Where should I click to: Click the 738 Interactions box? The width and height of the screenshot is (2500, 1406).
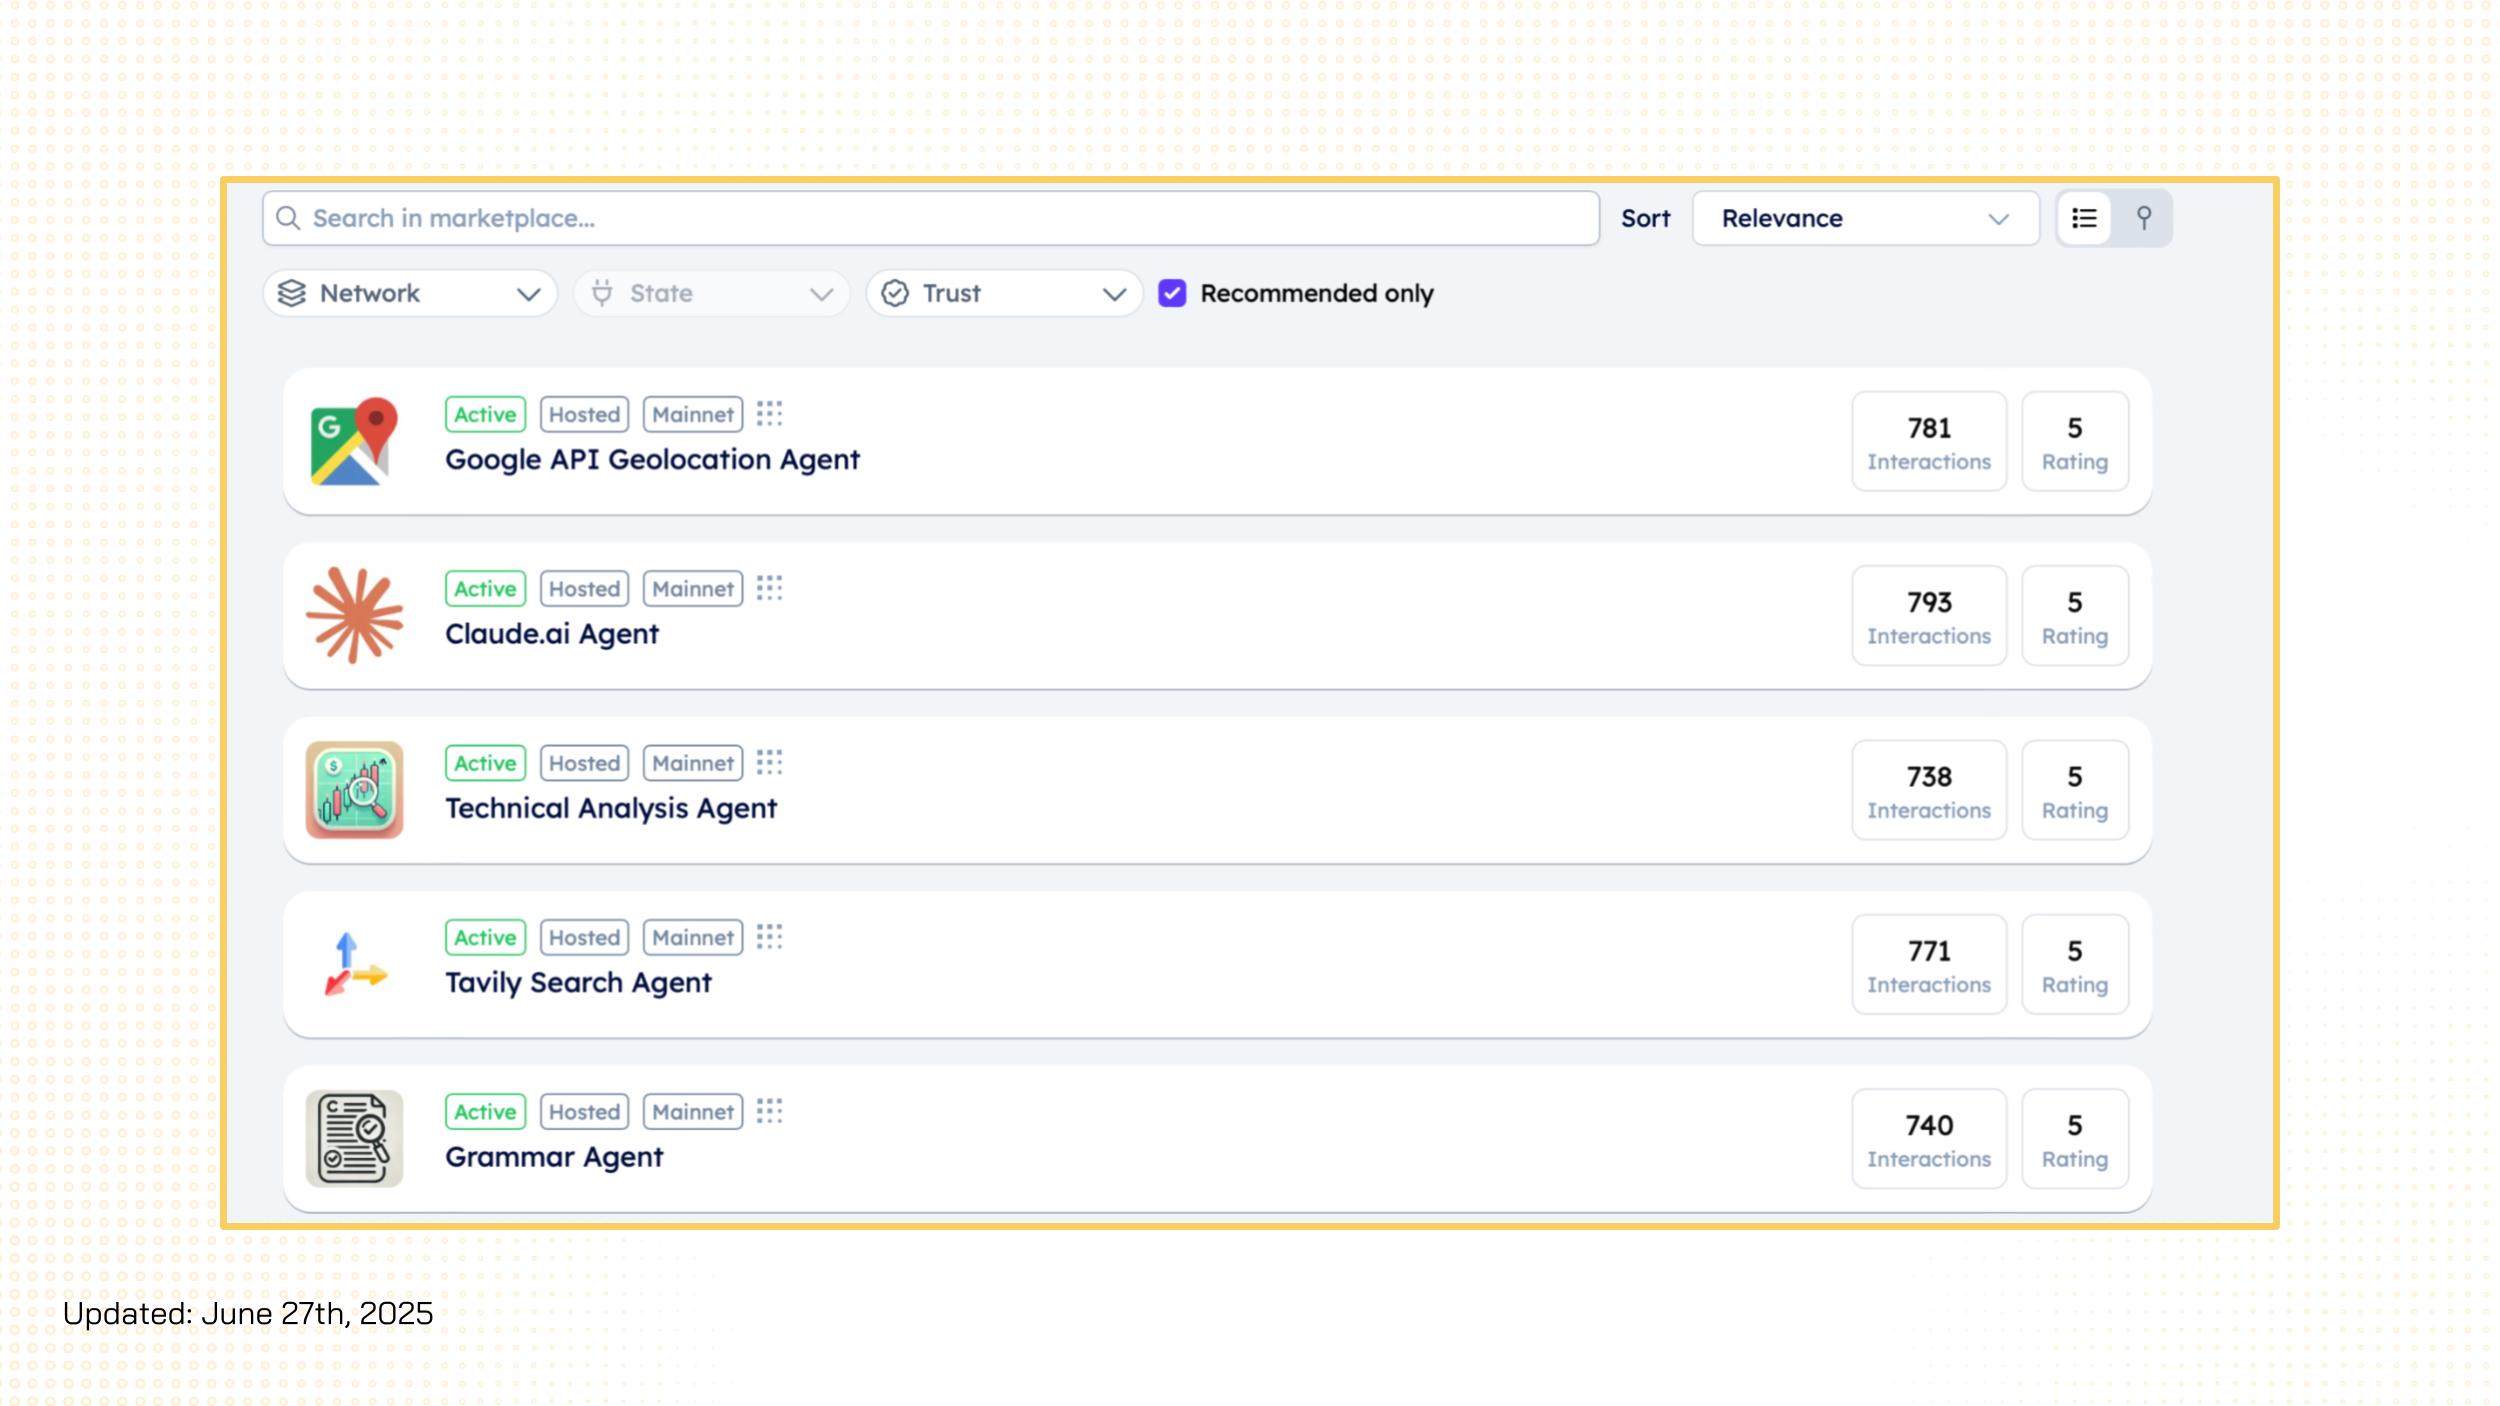pyautogui.click(x=1929, y=790)
